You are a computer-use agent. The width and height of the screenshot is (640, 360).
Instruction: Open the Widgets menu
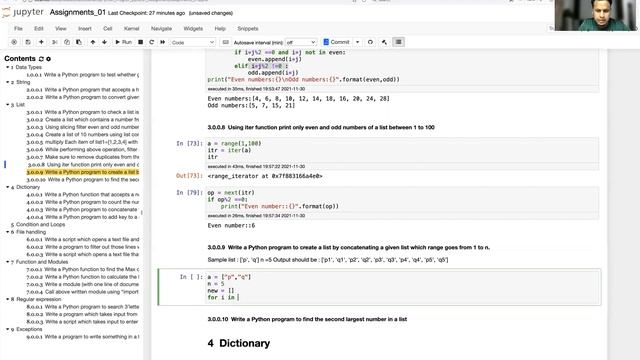pos(193,29)
